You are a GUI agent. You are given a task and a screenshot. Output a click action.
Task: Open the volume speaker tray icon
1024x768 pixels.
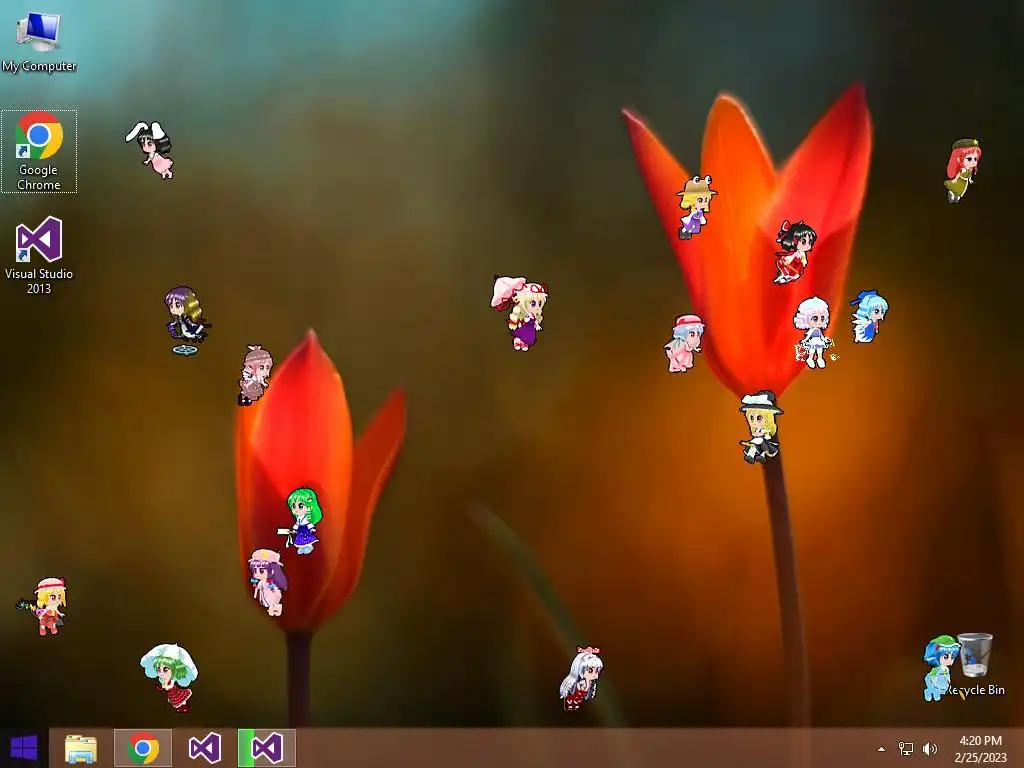coord(929,749)
